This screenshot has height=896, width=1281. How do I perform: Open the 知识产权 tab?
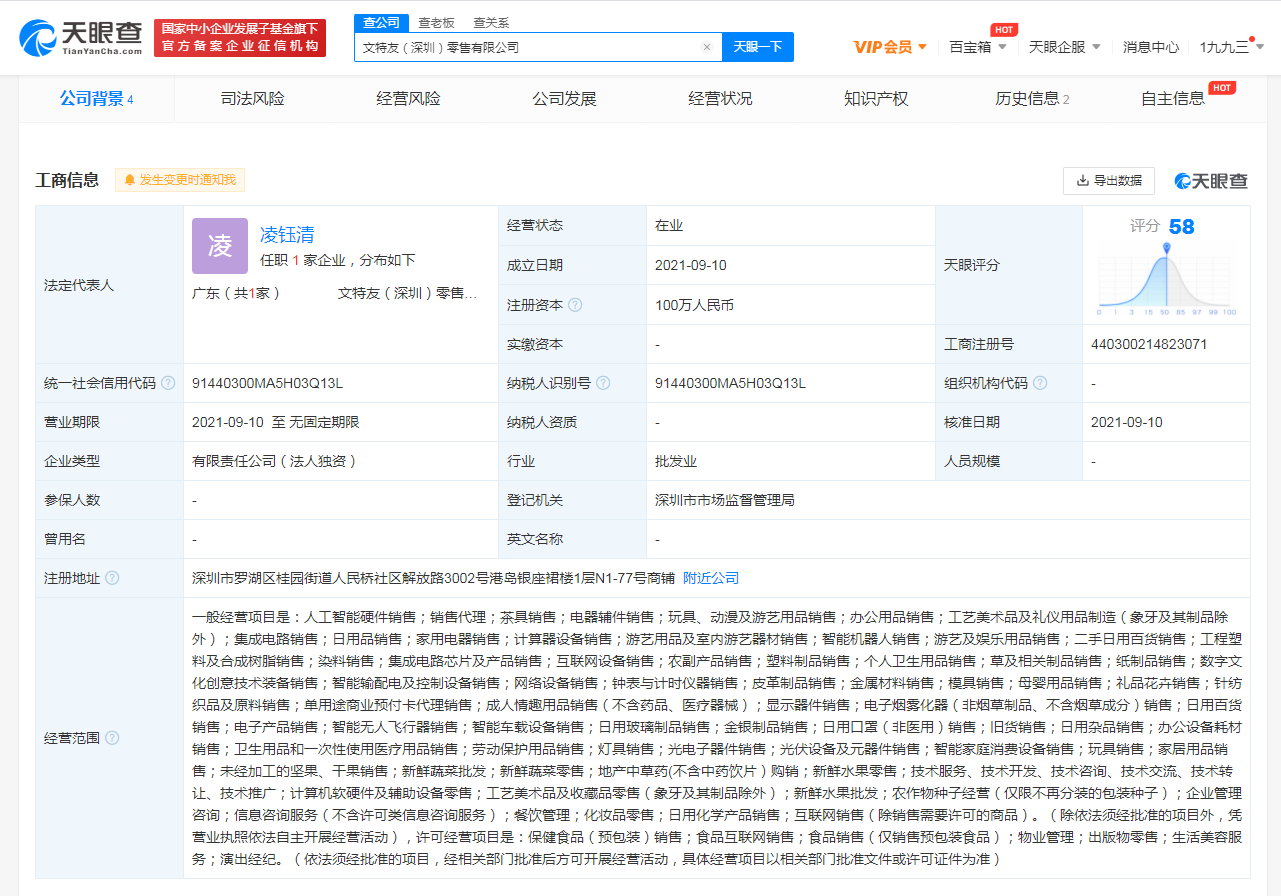point(876,98)
